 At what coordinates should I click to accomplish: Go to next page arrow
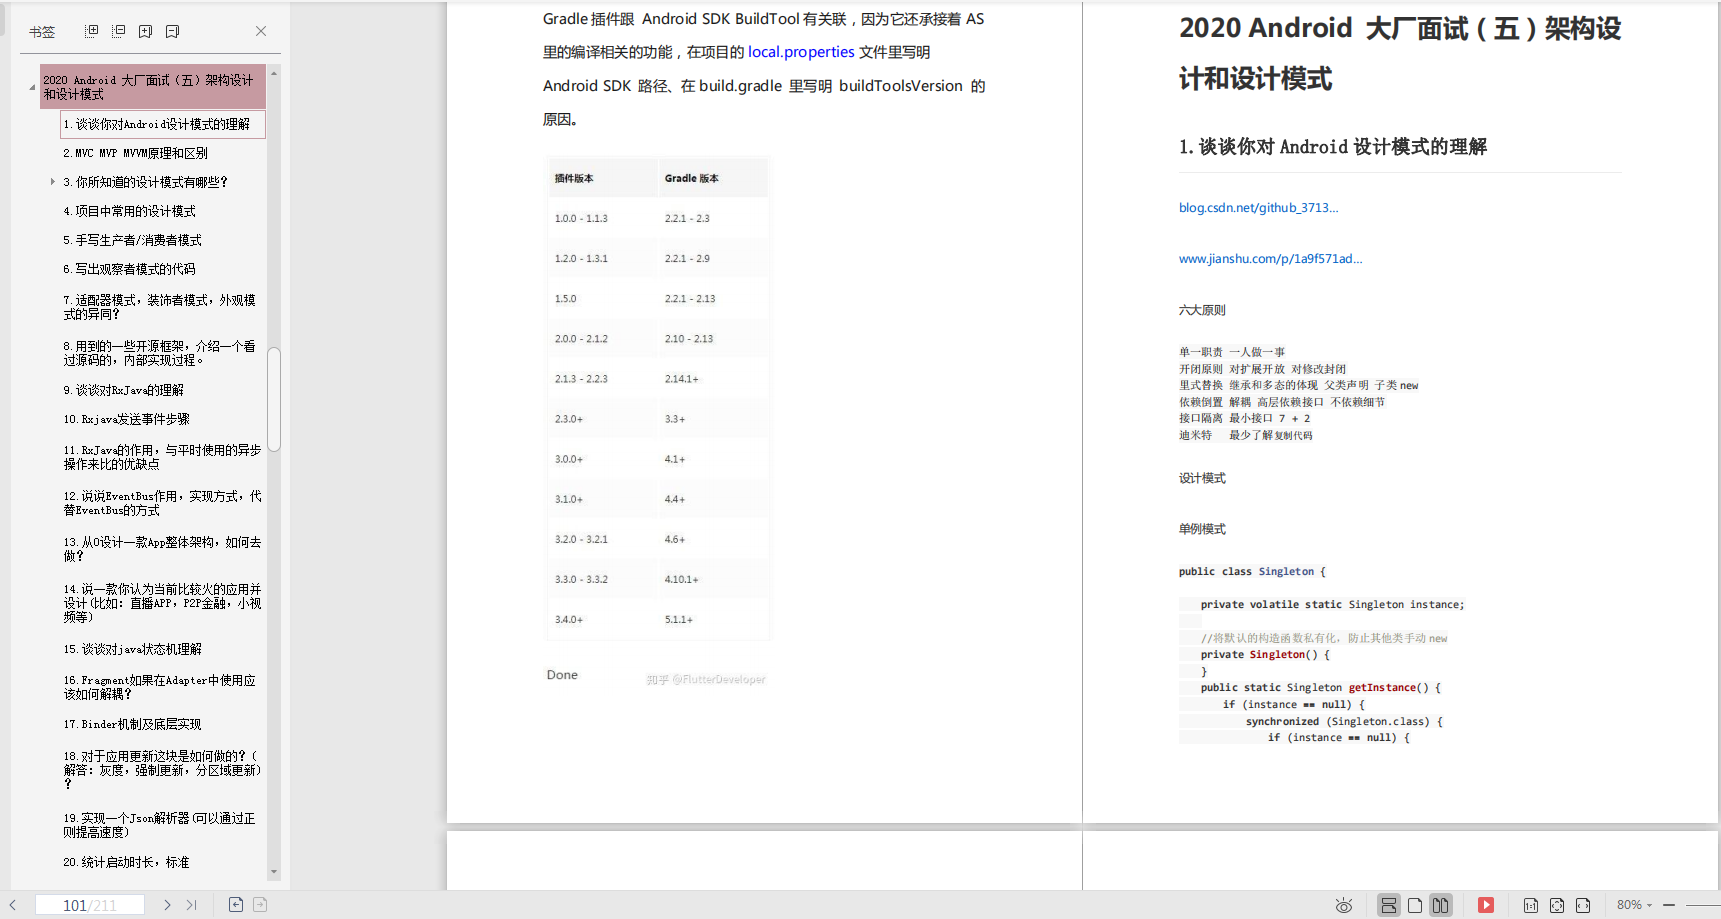tap(167, 905)
